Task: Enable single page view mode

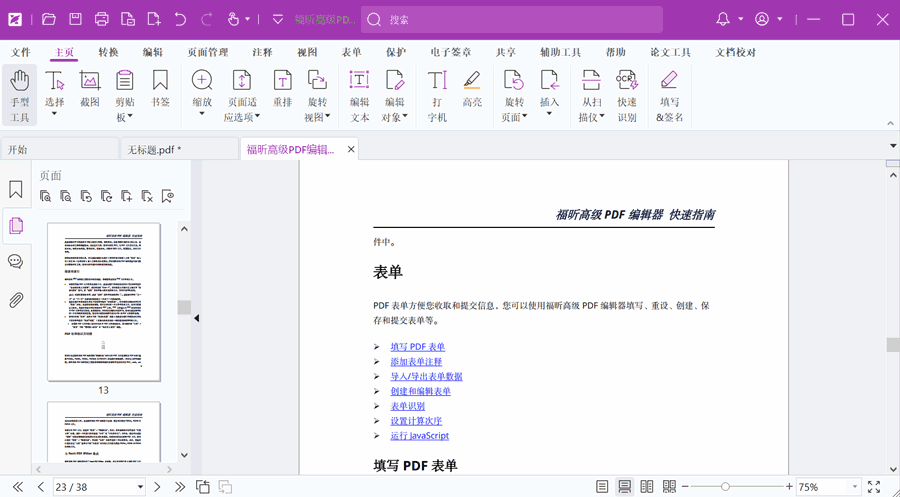Action: click(x=602, y=487)
